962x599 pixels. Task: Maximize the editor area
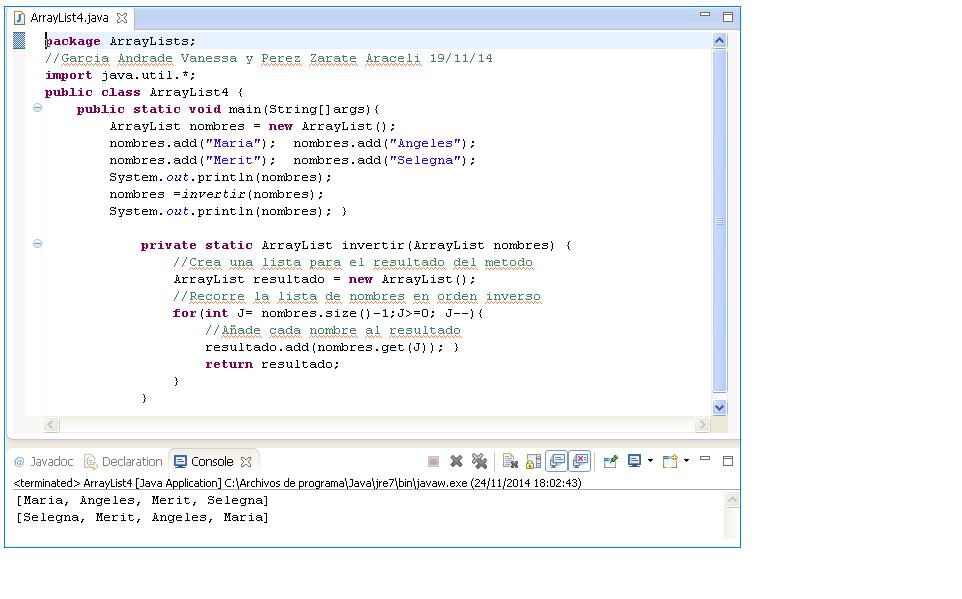click(x=728, y=17)
